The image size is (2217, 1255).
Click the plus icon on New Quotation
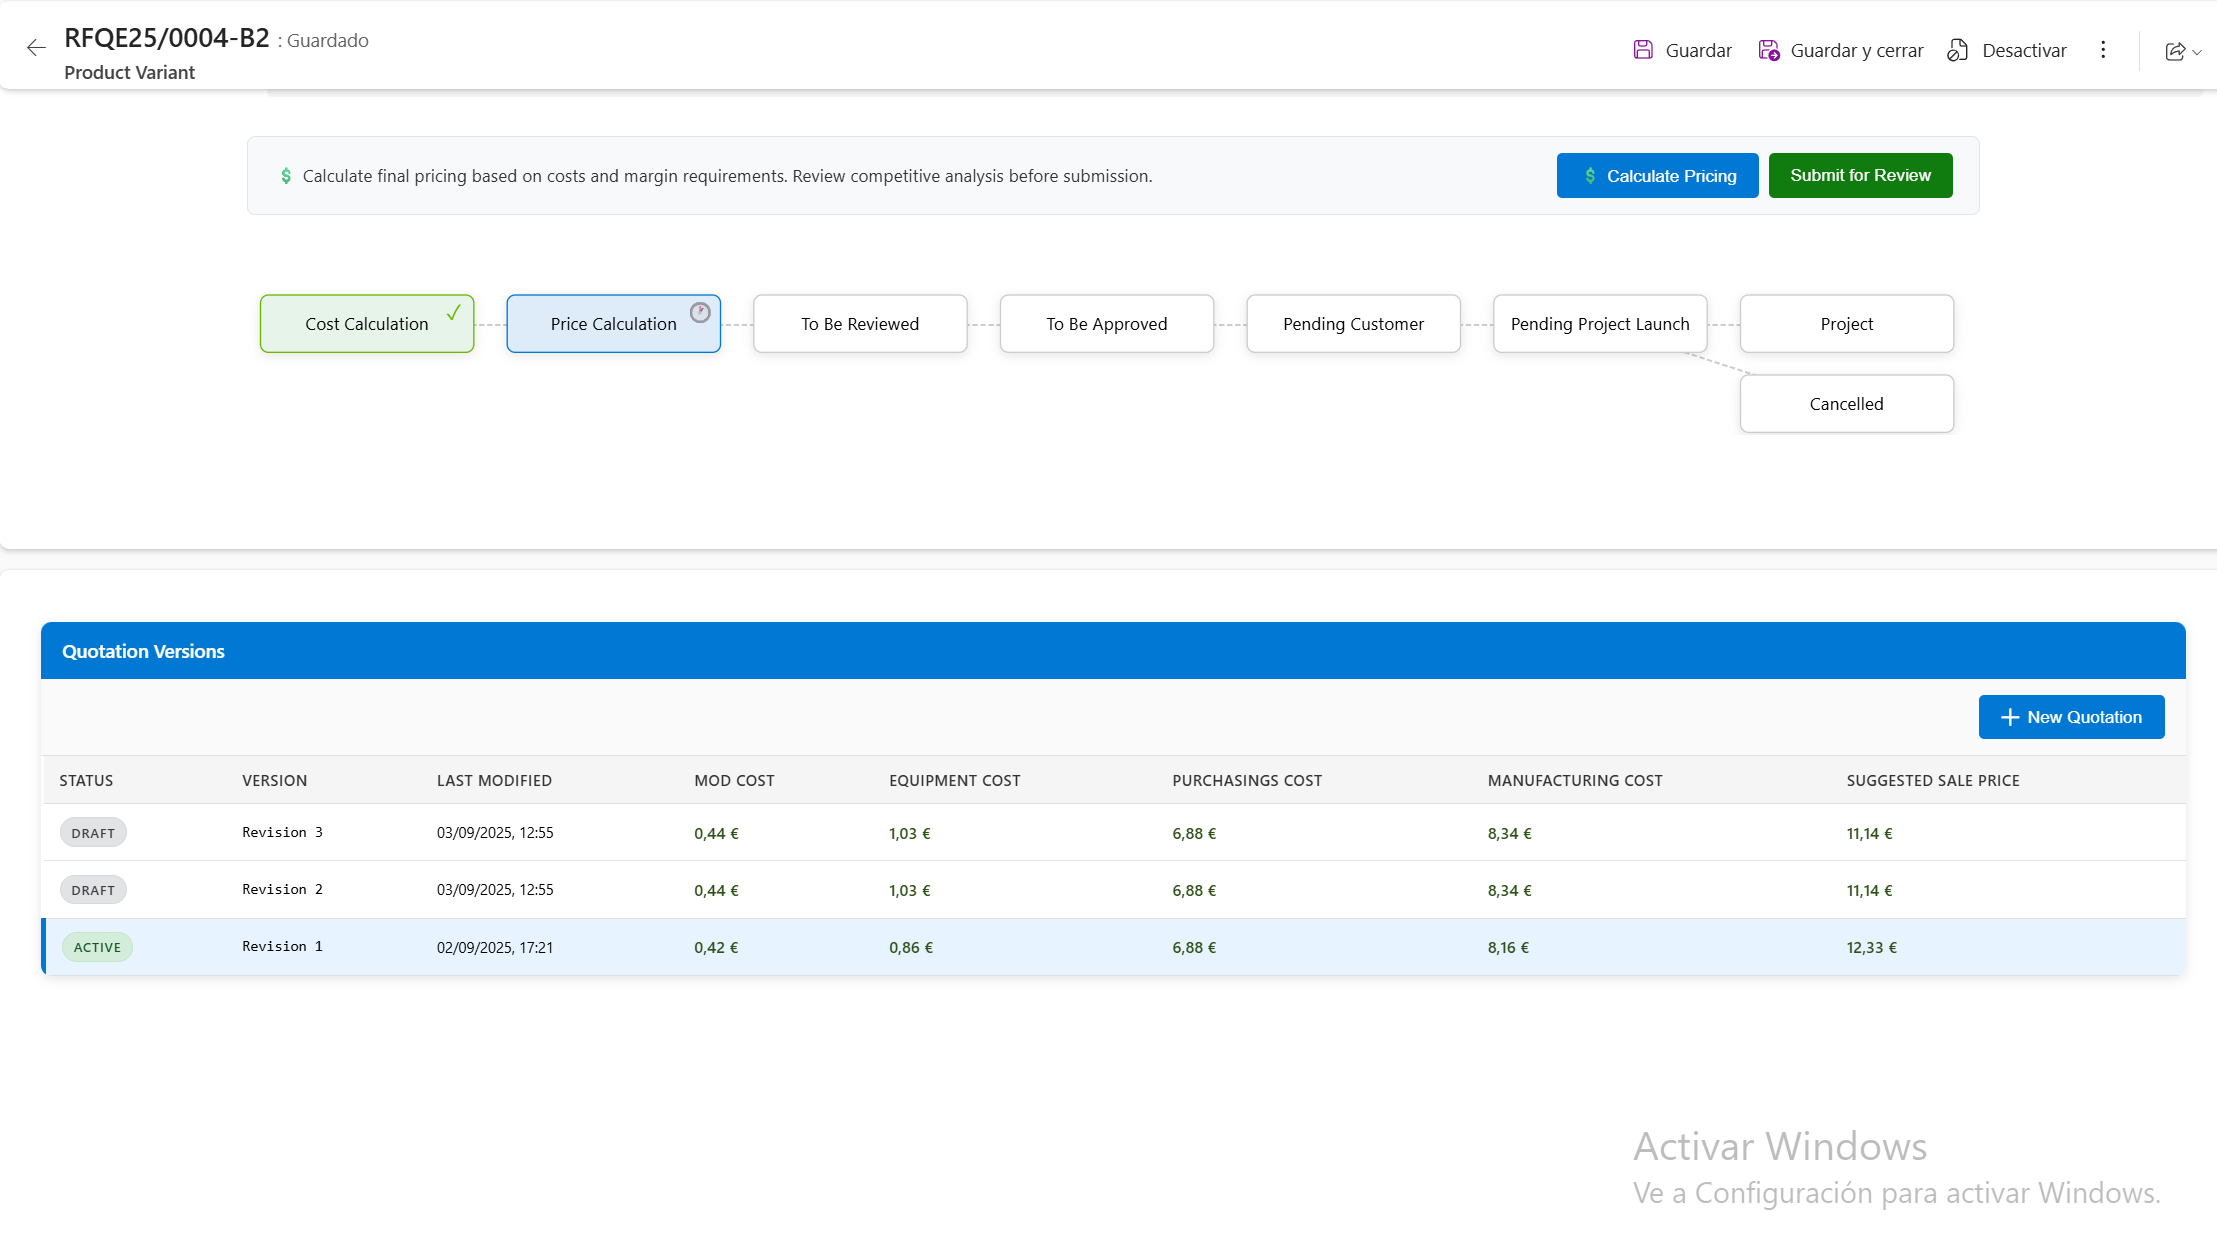pos(2010,717)
